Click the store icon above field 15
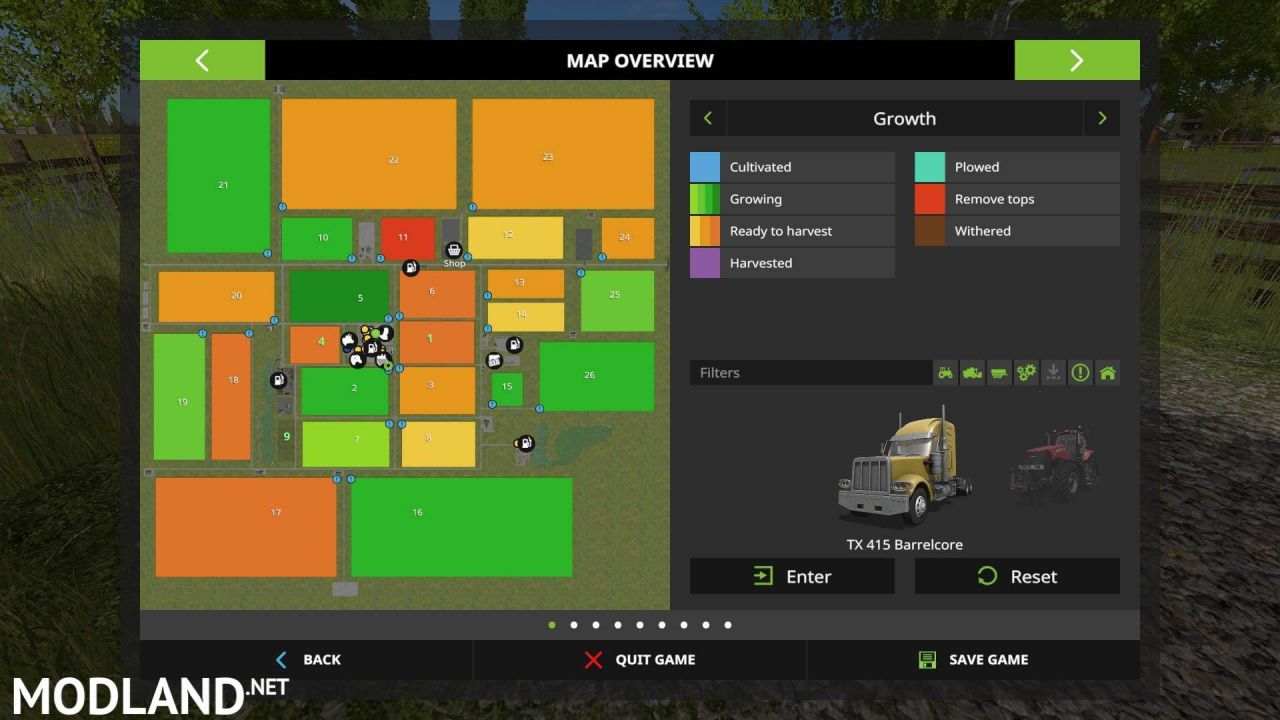The height and width of the screenshot is (720, 1280). 494,360
